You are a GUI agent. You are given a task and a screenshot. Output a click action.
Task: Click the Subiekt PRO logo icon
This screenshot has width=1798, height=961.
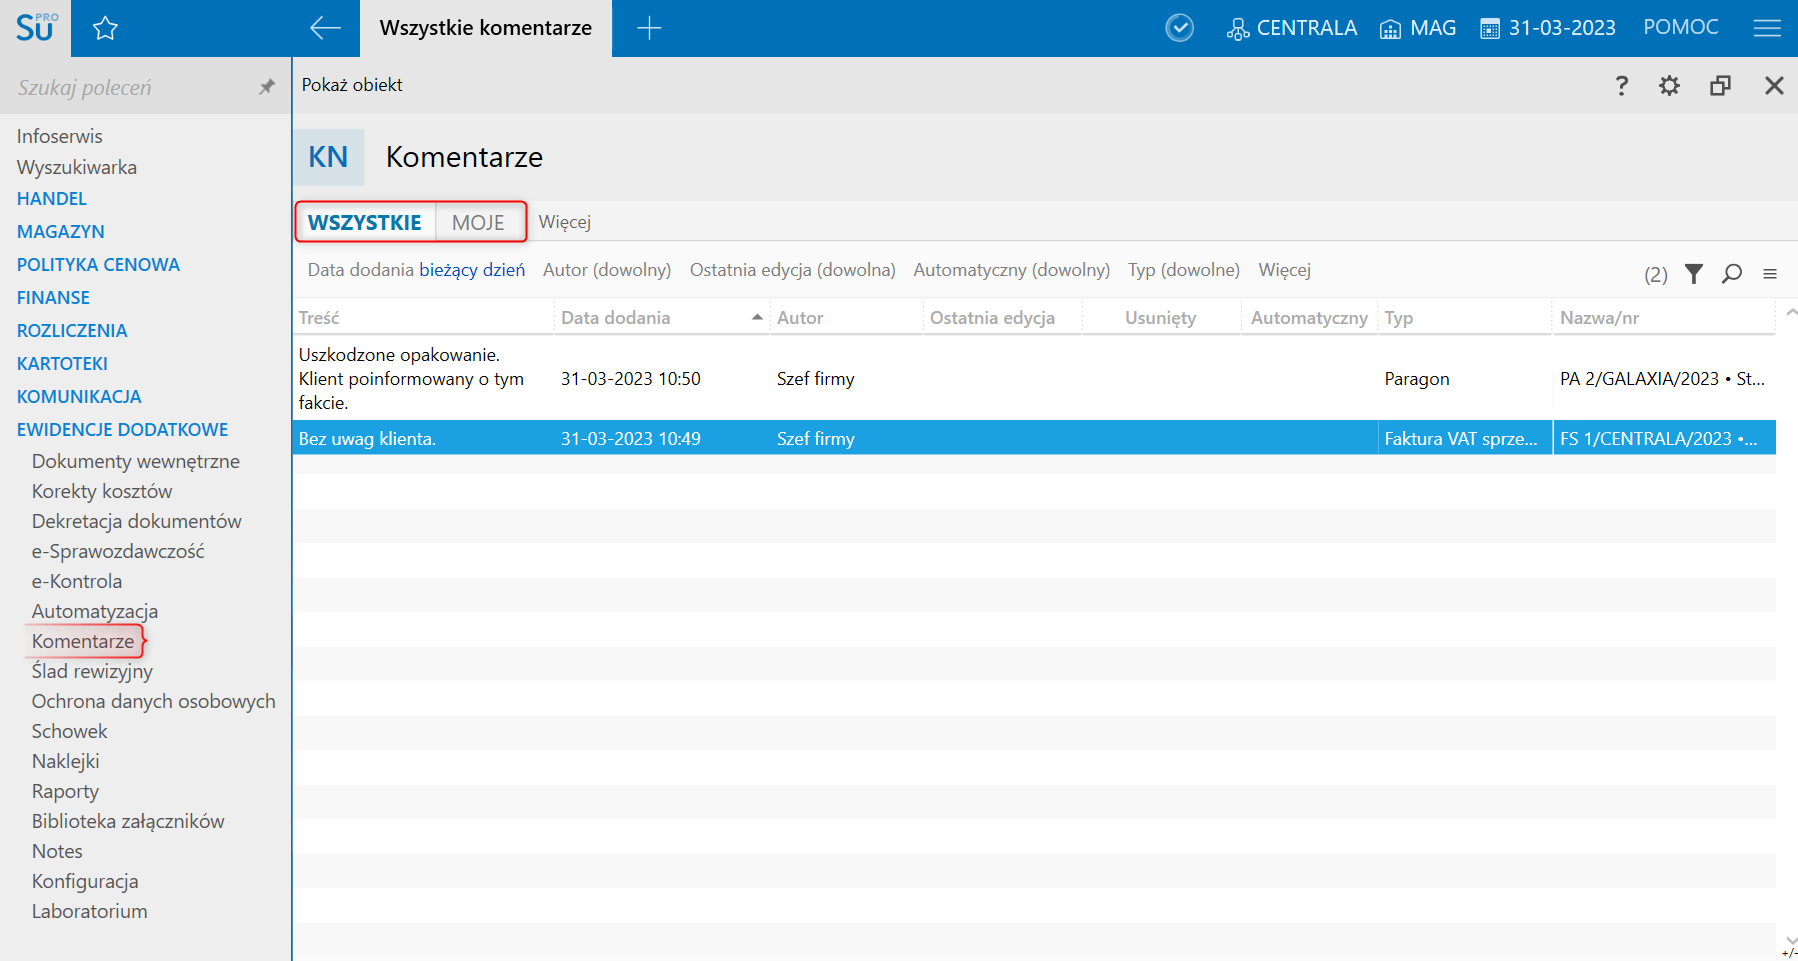[36, 27]
